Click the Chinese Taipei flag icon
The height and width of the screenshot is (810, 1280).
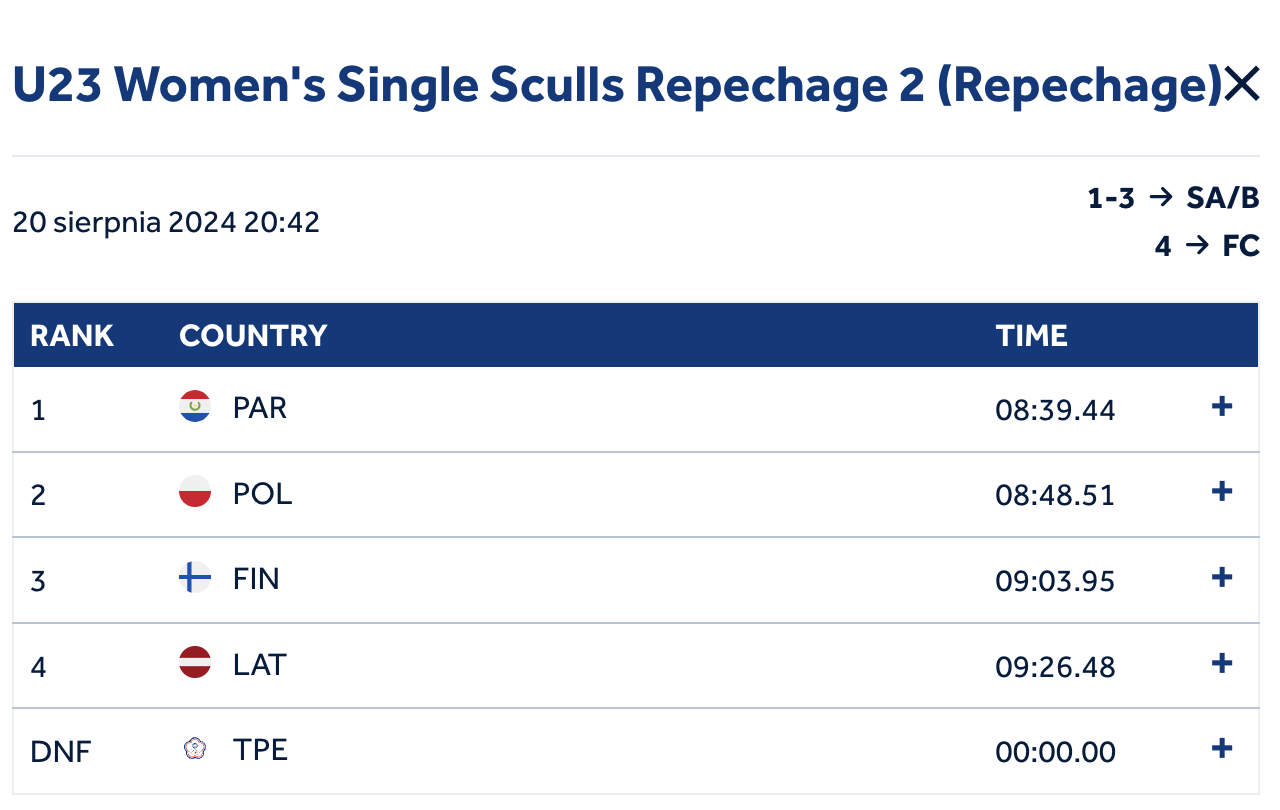(x=195, y=748)
